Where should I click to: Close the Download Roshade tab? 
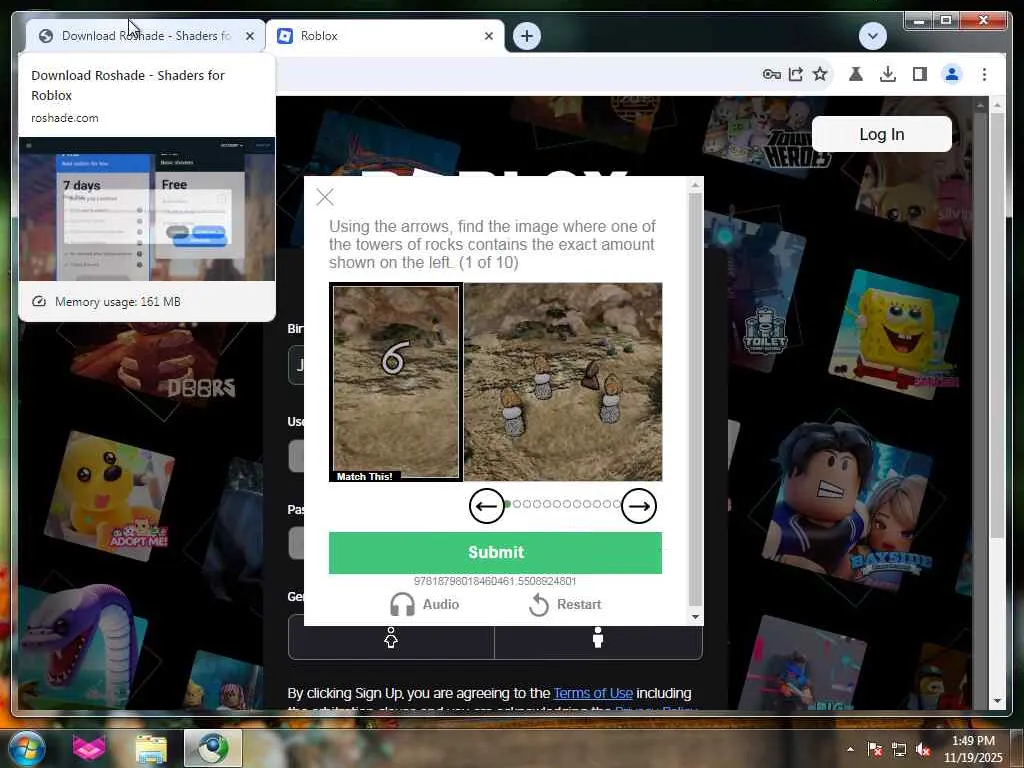pyautogui.click(x=249, y=36)
